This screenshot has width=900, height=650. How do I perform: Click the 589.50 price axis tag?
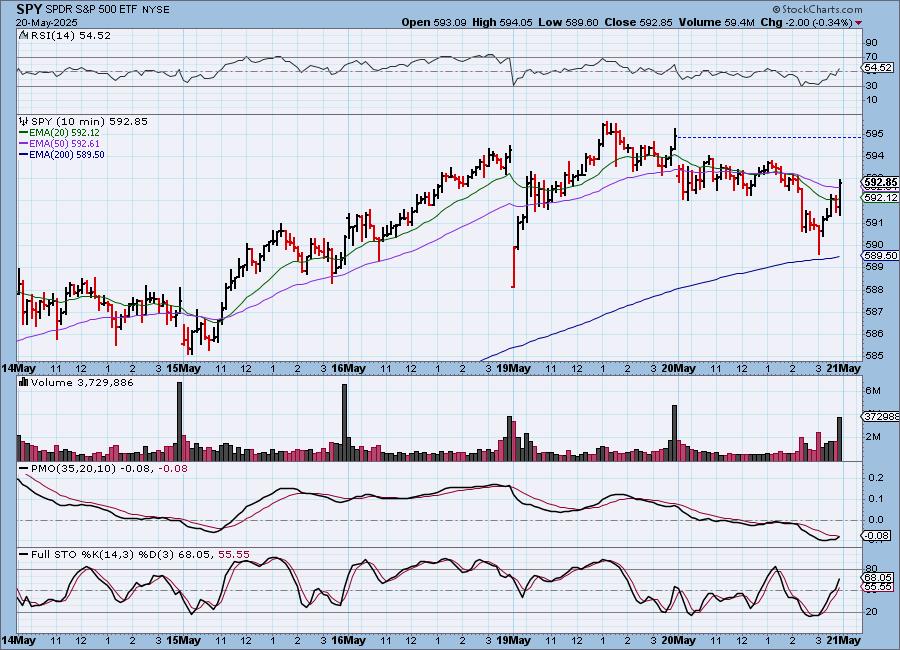[x=880, y=256]
